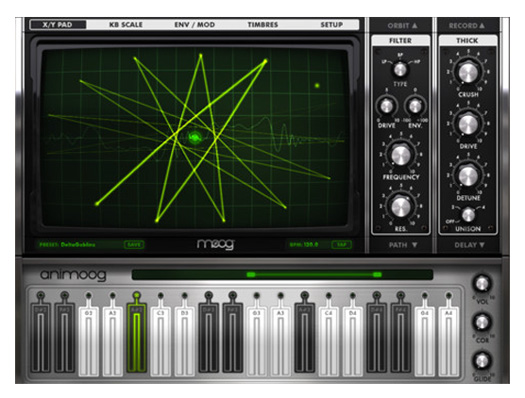The height and width of the screenshot is (398, 525).
Task: Play the A2 white key
Action: (112, 341)
